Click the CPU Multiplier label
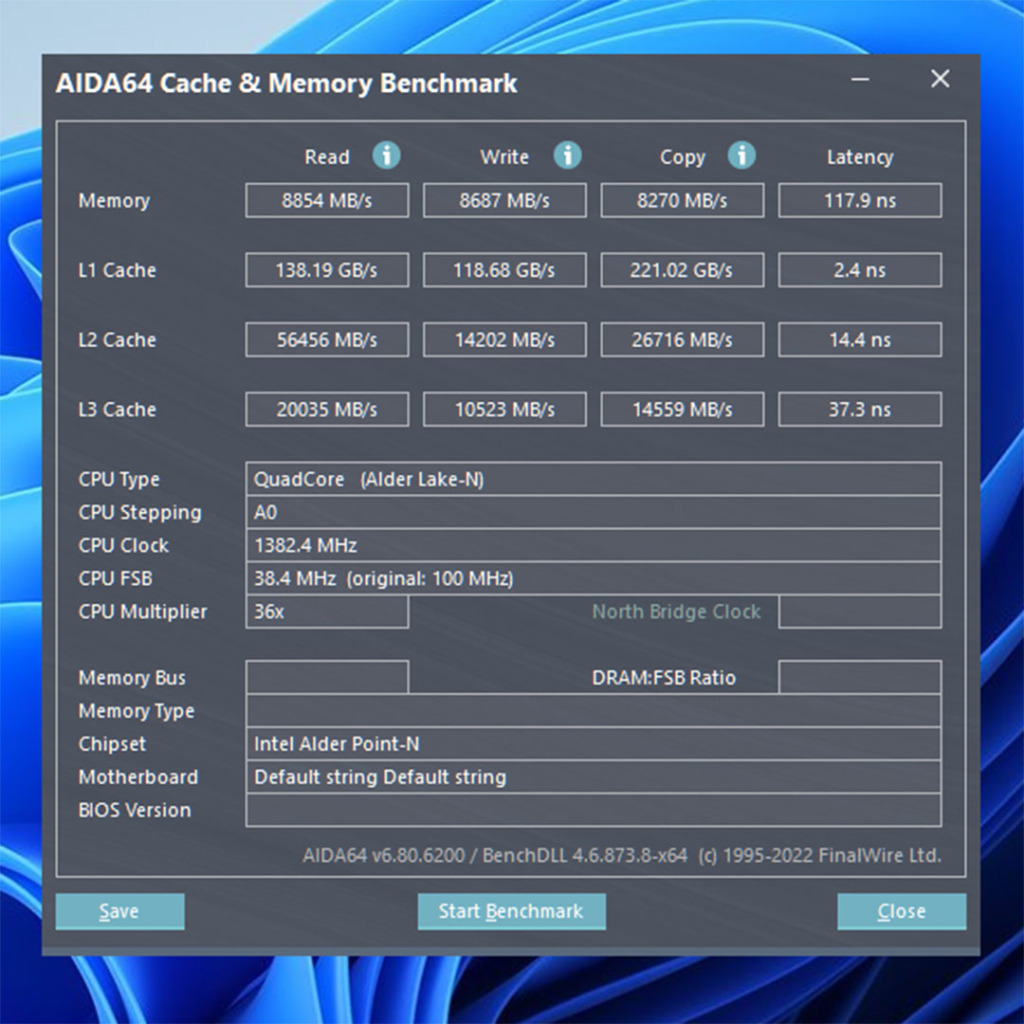This screenshot has height=1024, width=1024. [x=142, y=612]
